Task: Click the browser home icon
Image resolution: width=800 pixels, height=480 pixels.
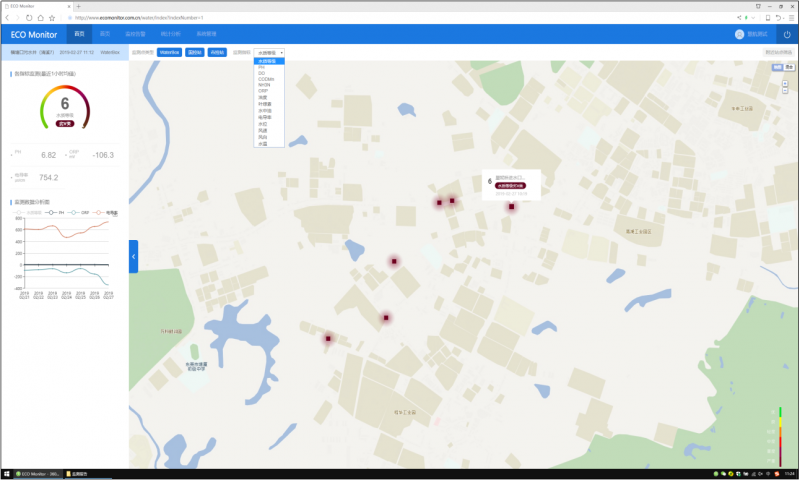Action: pyautogui.click(x=40, y=17)
